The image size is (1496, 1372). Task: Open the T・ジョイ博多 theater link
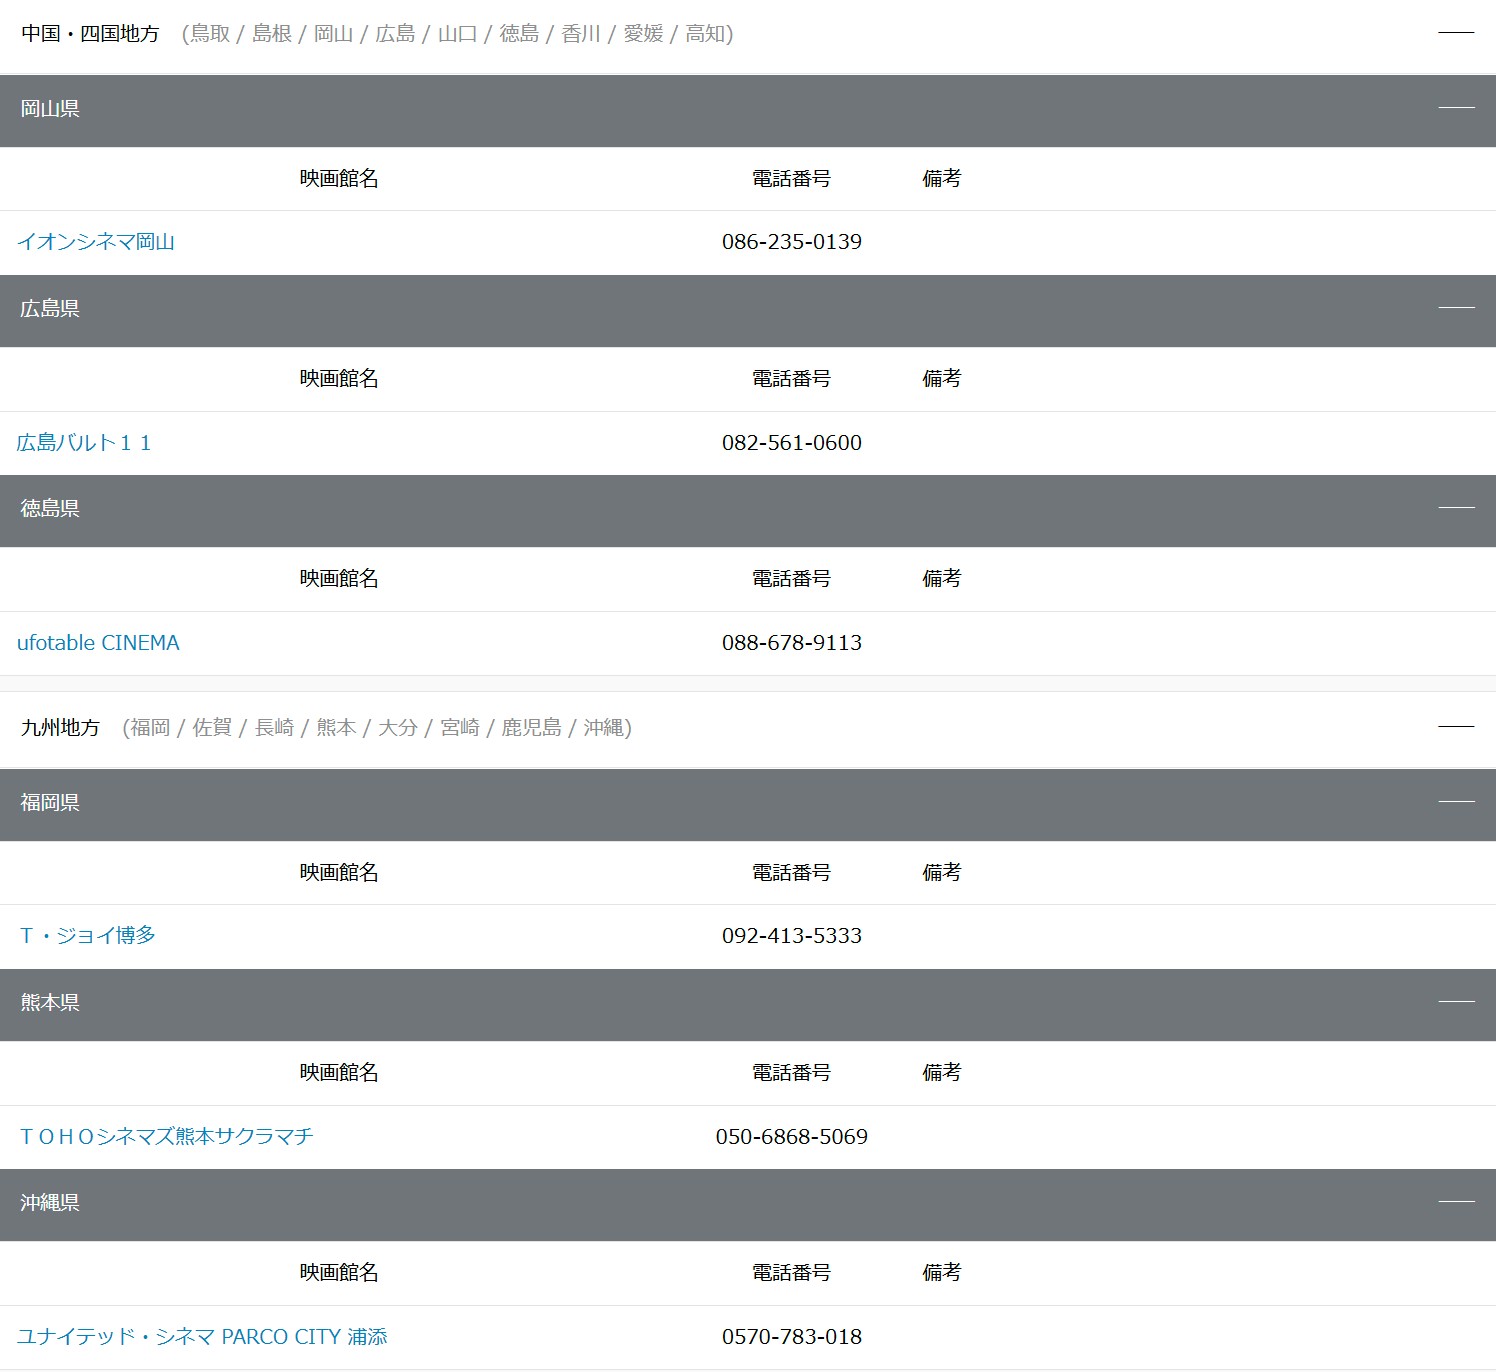point(88,936)
